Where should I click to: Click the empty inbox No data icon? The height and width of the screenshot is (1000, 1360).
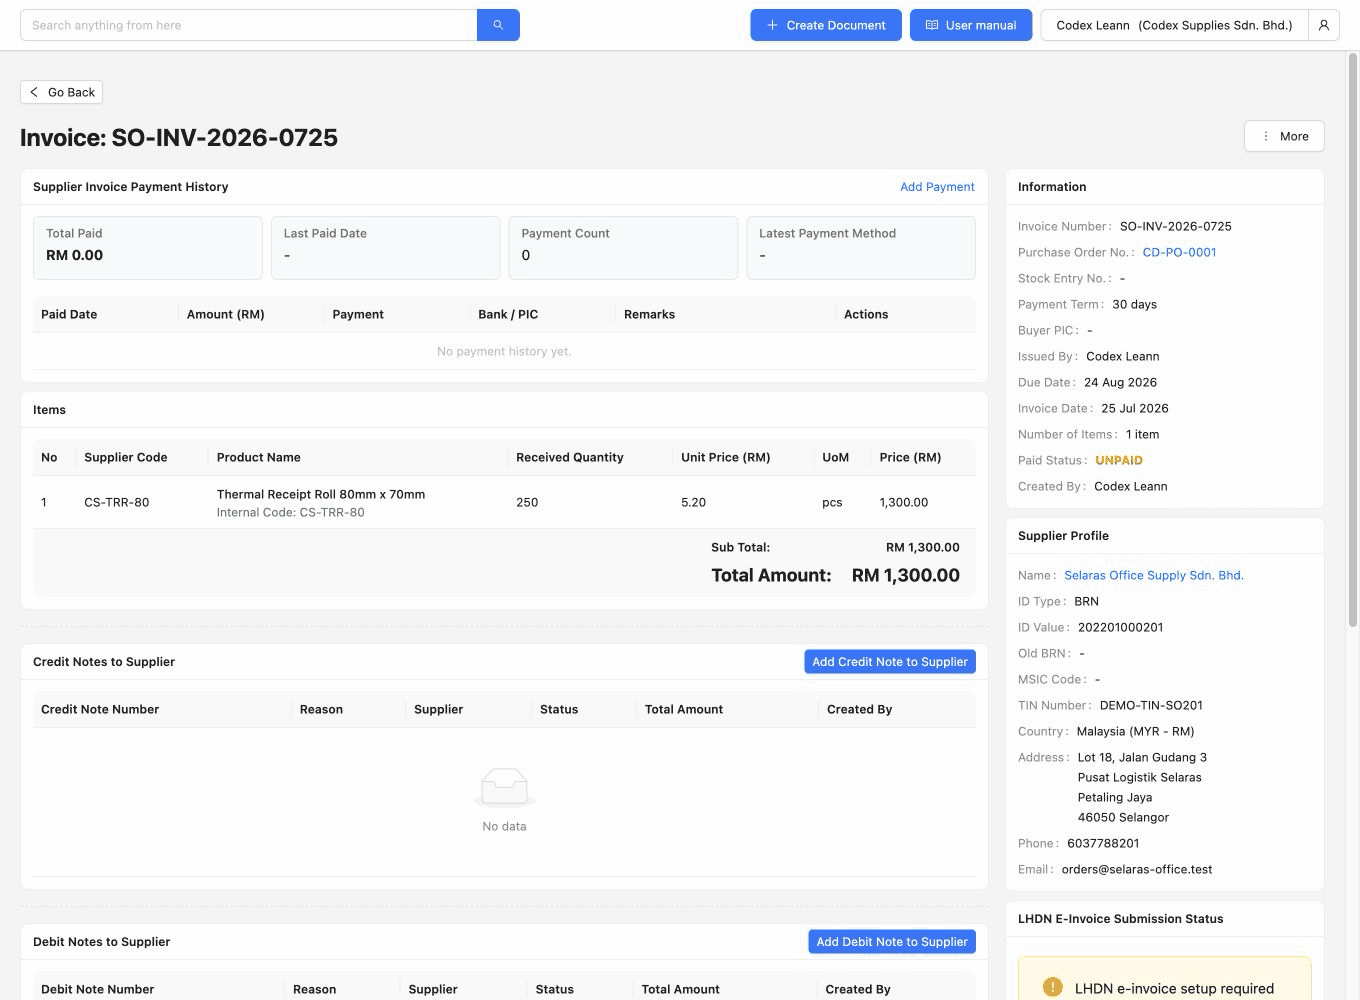504,787
